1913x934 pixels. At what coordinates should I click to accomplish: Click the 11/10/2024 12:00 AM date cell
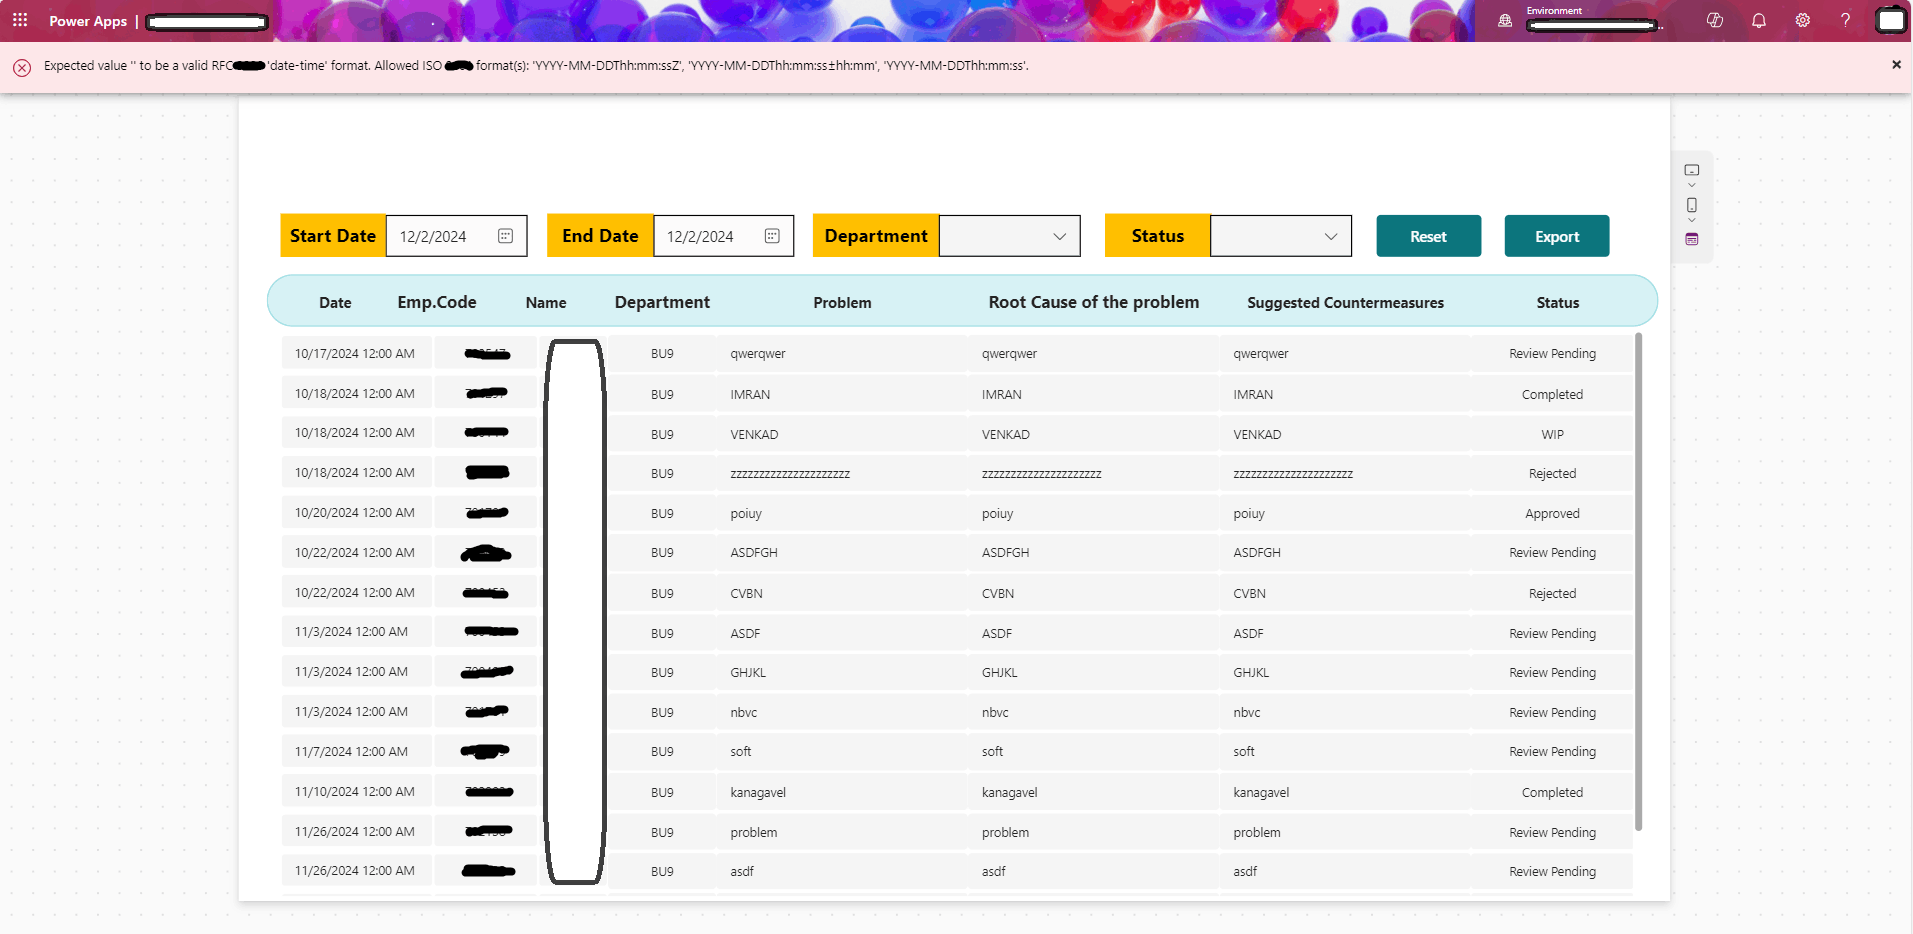pyautogui.click(x=355, y=791)
